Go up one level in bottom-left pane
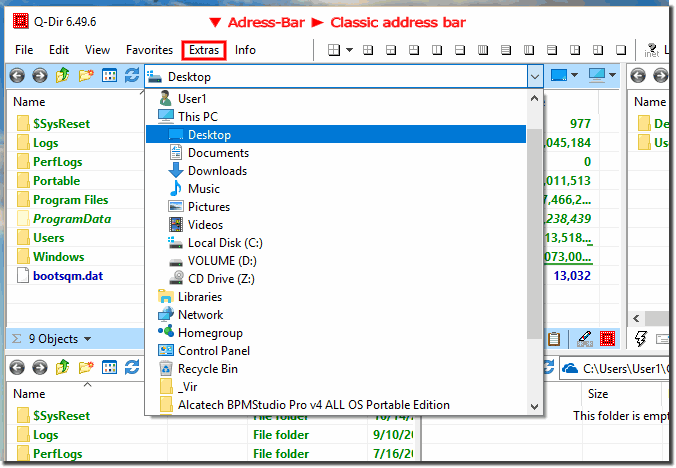Image resolution: width=676 pixels, height=468 pixels. 63,367
